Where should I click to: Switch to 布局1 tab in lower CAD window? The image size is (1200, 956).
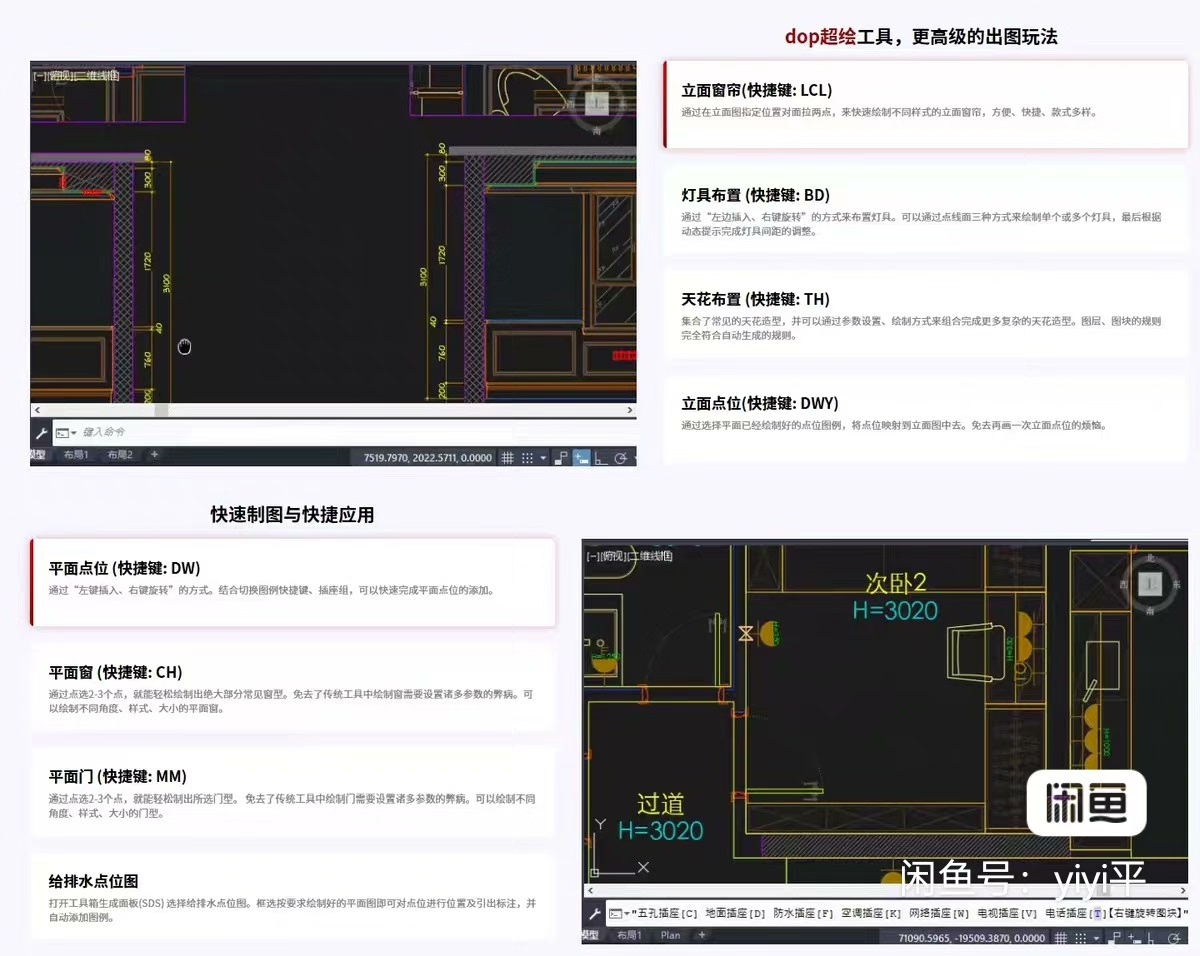[630, 936]
